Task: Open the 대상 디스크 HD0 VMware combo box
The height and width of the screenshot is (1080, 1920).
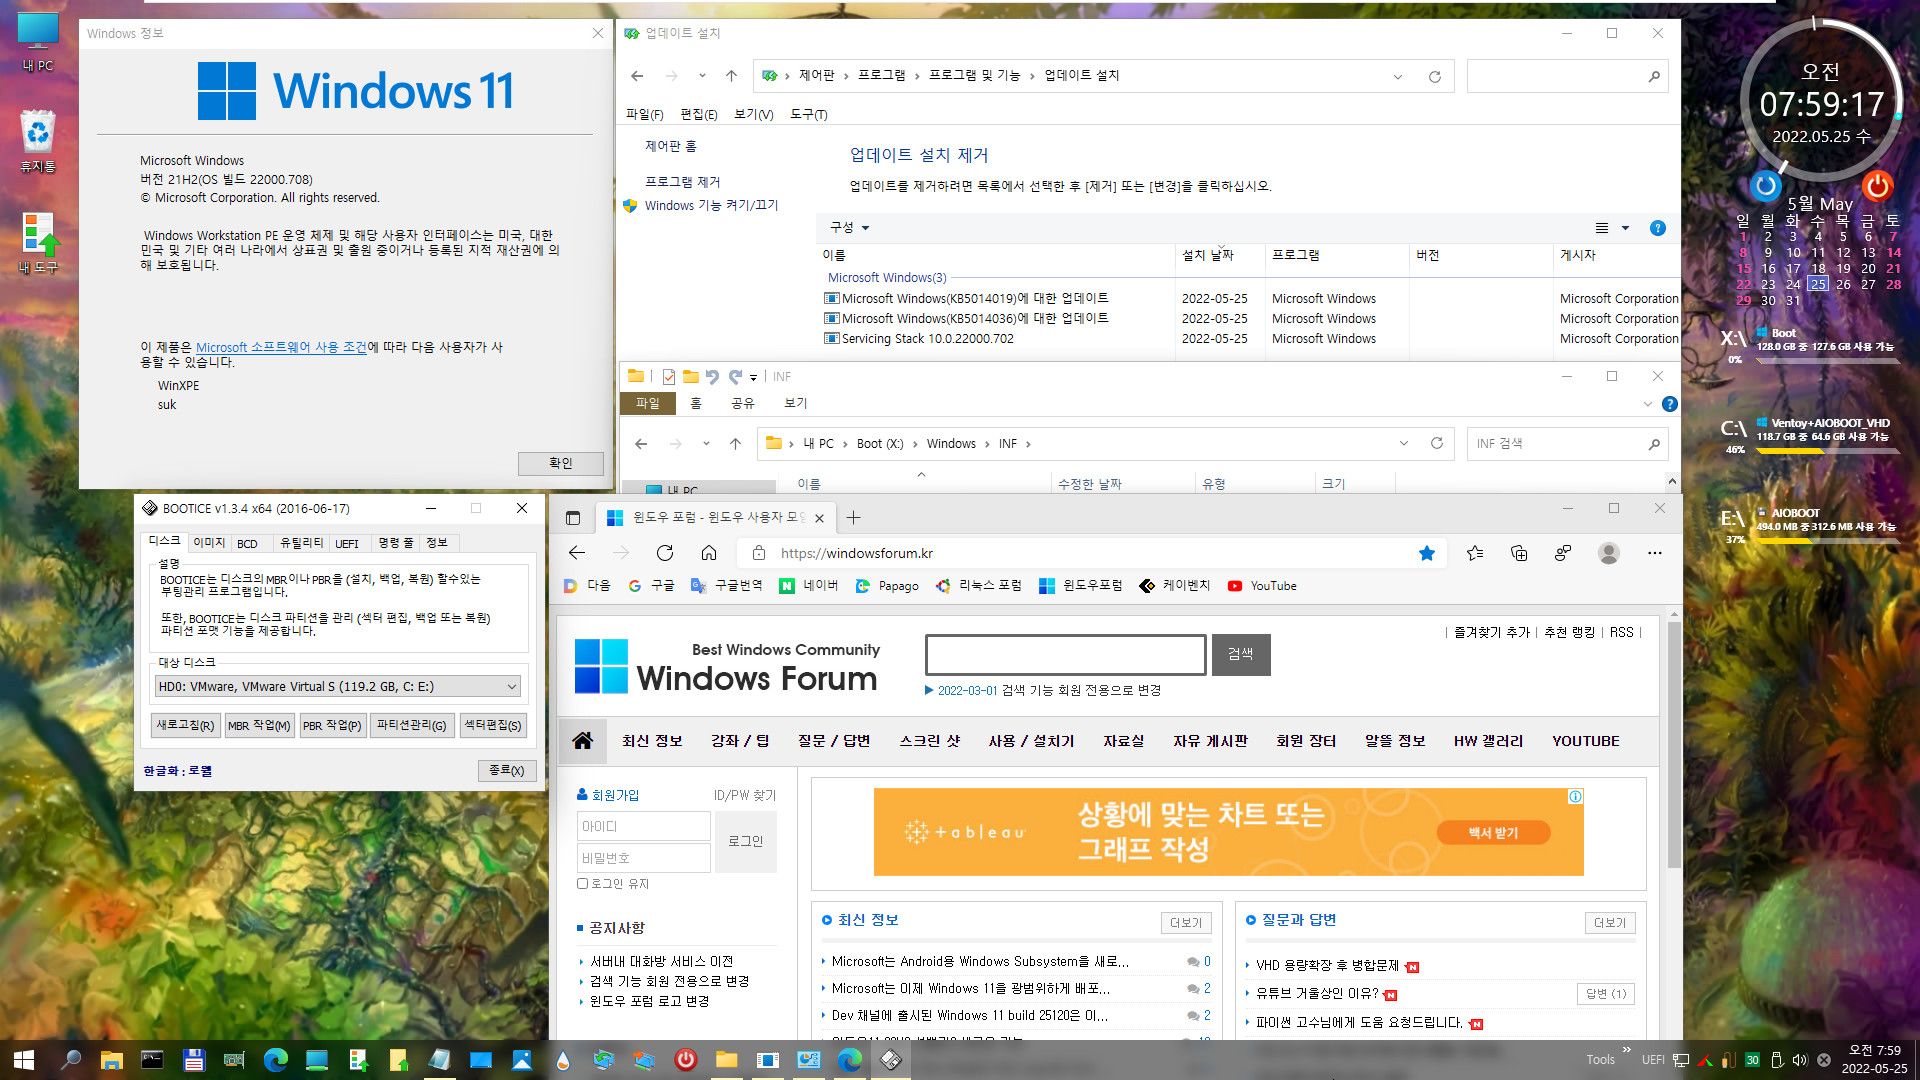Action: (x=338, y=687)
